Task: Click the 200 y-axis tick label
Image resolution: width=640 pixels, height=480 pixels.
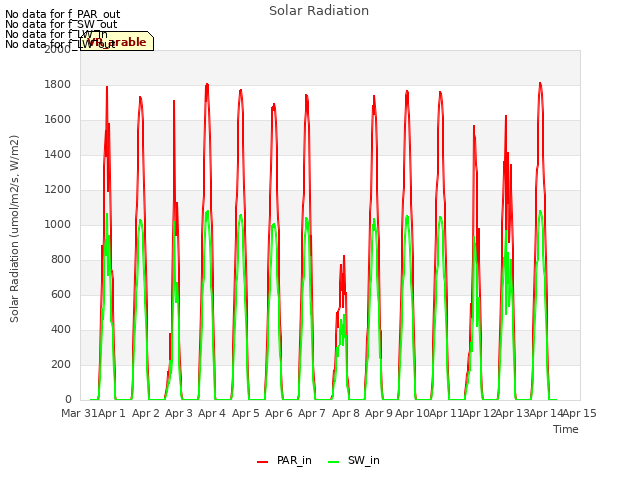Action: tap(61, 365)
